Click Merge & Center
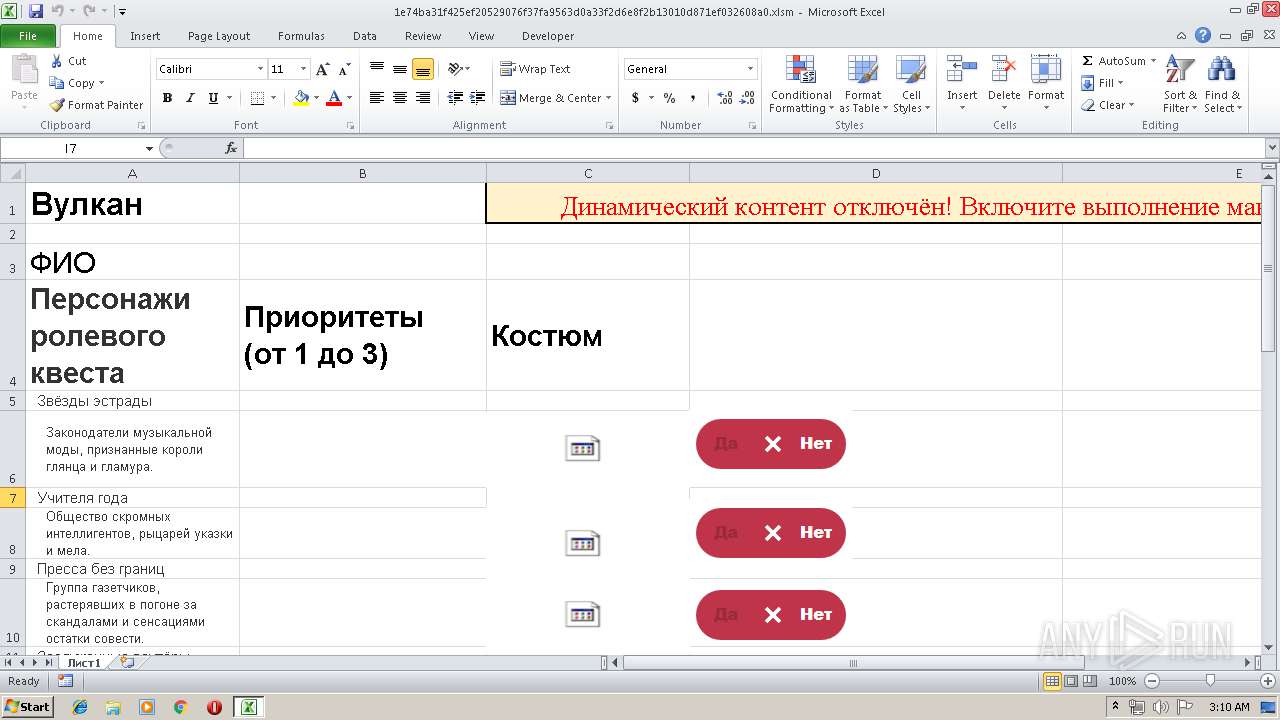 (551, 98)
